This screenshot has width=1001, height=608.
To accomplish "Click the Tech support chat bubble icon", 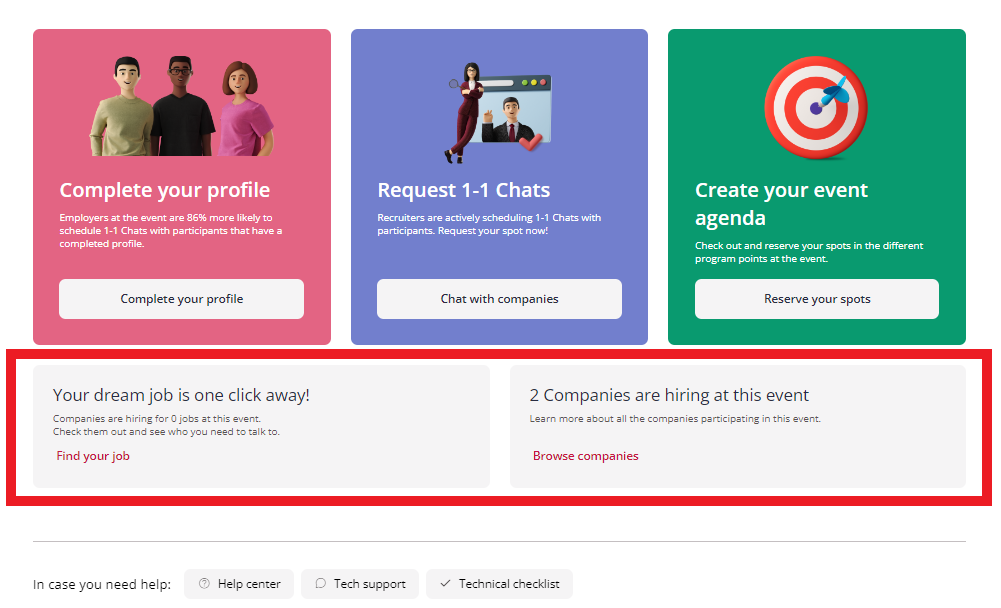I will coord(320,583).
